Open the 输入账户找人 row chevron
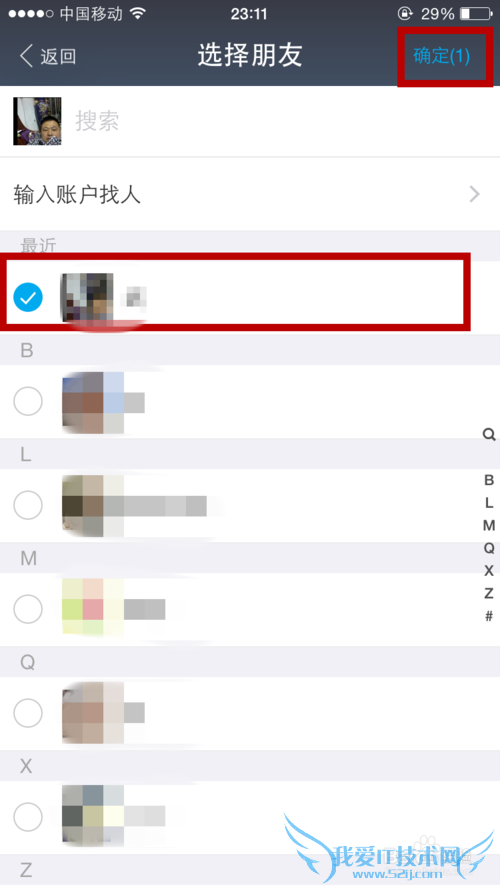Viewport: 500px width, 889px height. click(x=475, y=194)
